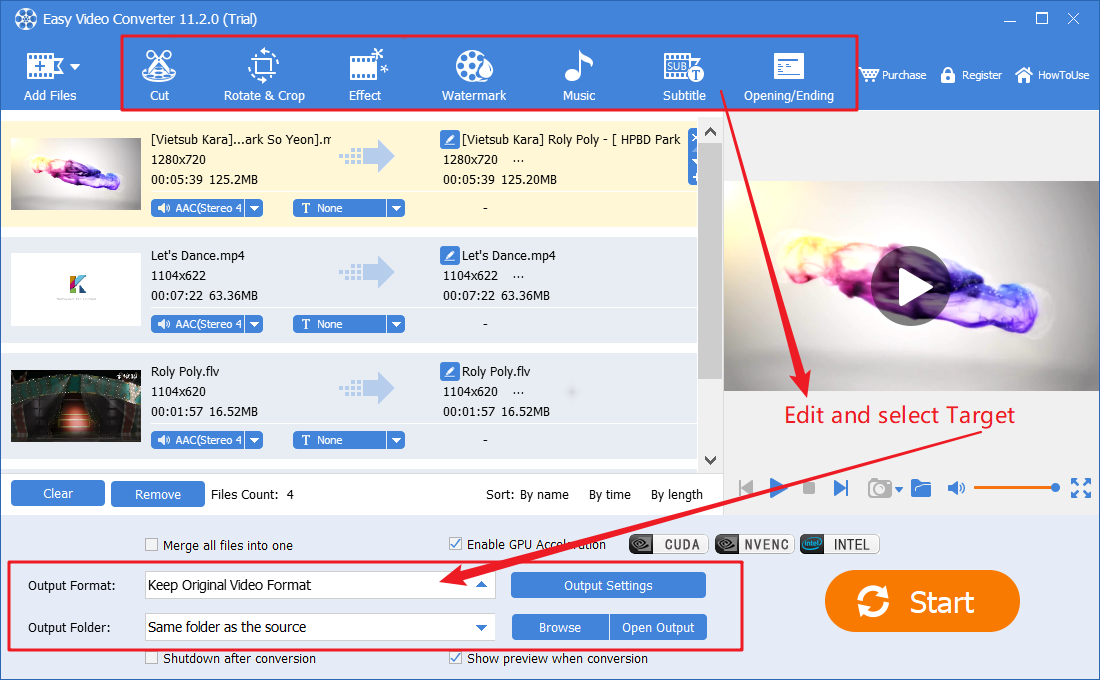Sort files By time
The height and width of the screenshot is (680, 1100).
(610, 495)
